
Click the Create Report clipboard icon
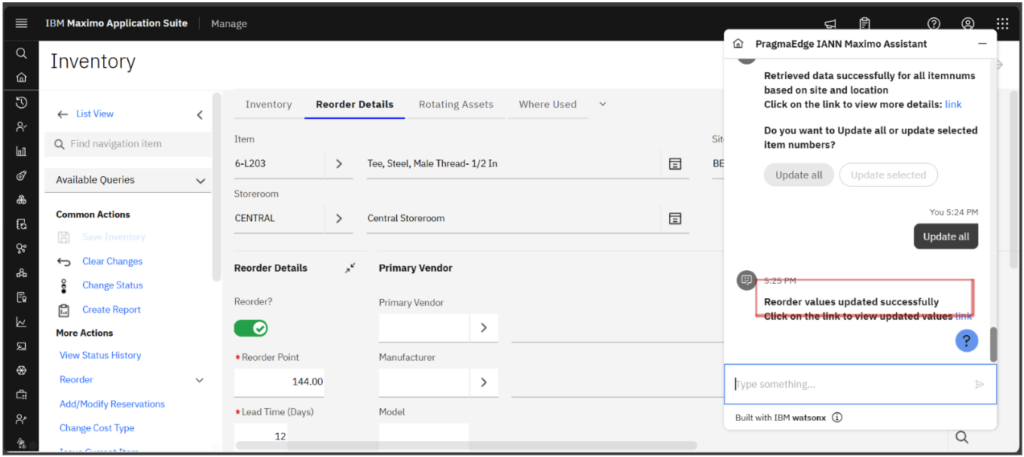coord(63,309)
